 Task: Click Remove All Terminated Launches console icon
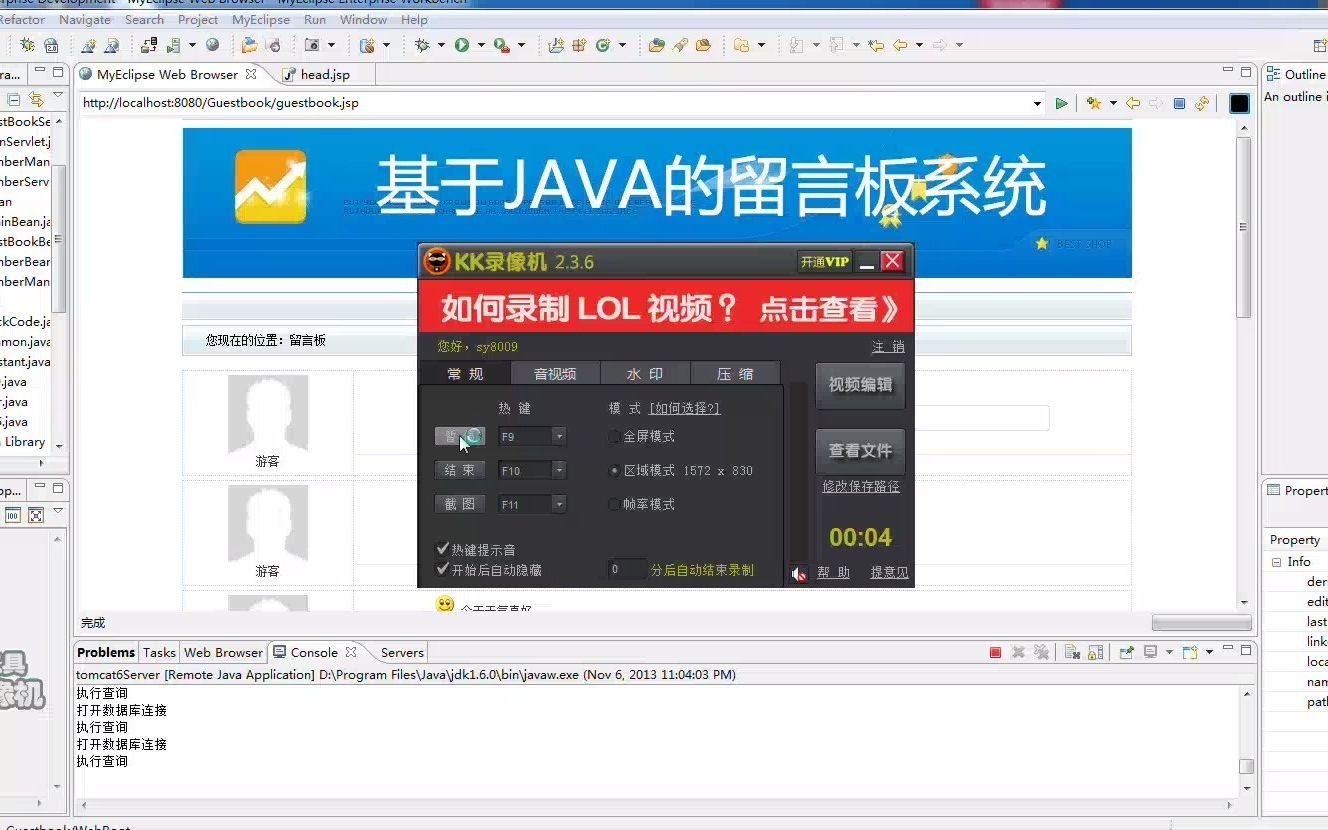click(1041, 652)
